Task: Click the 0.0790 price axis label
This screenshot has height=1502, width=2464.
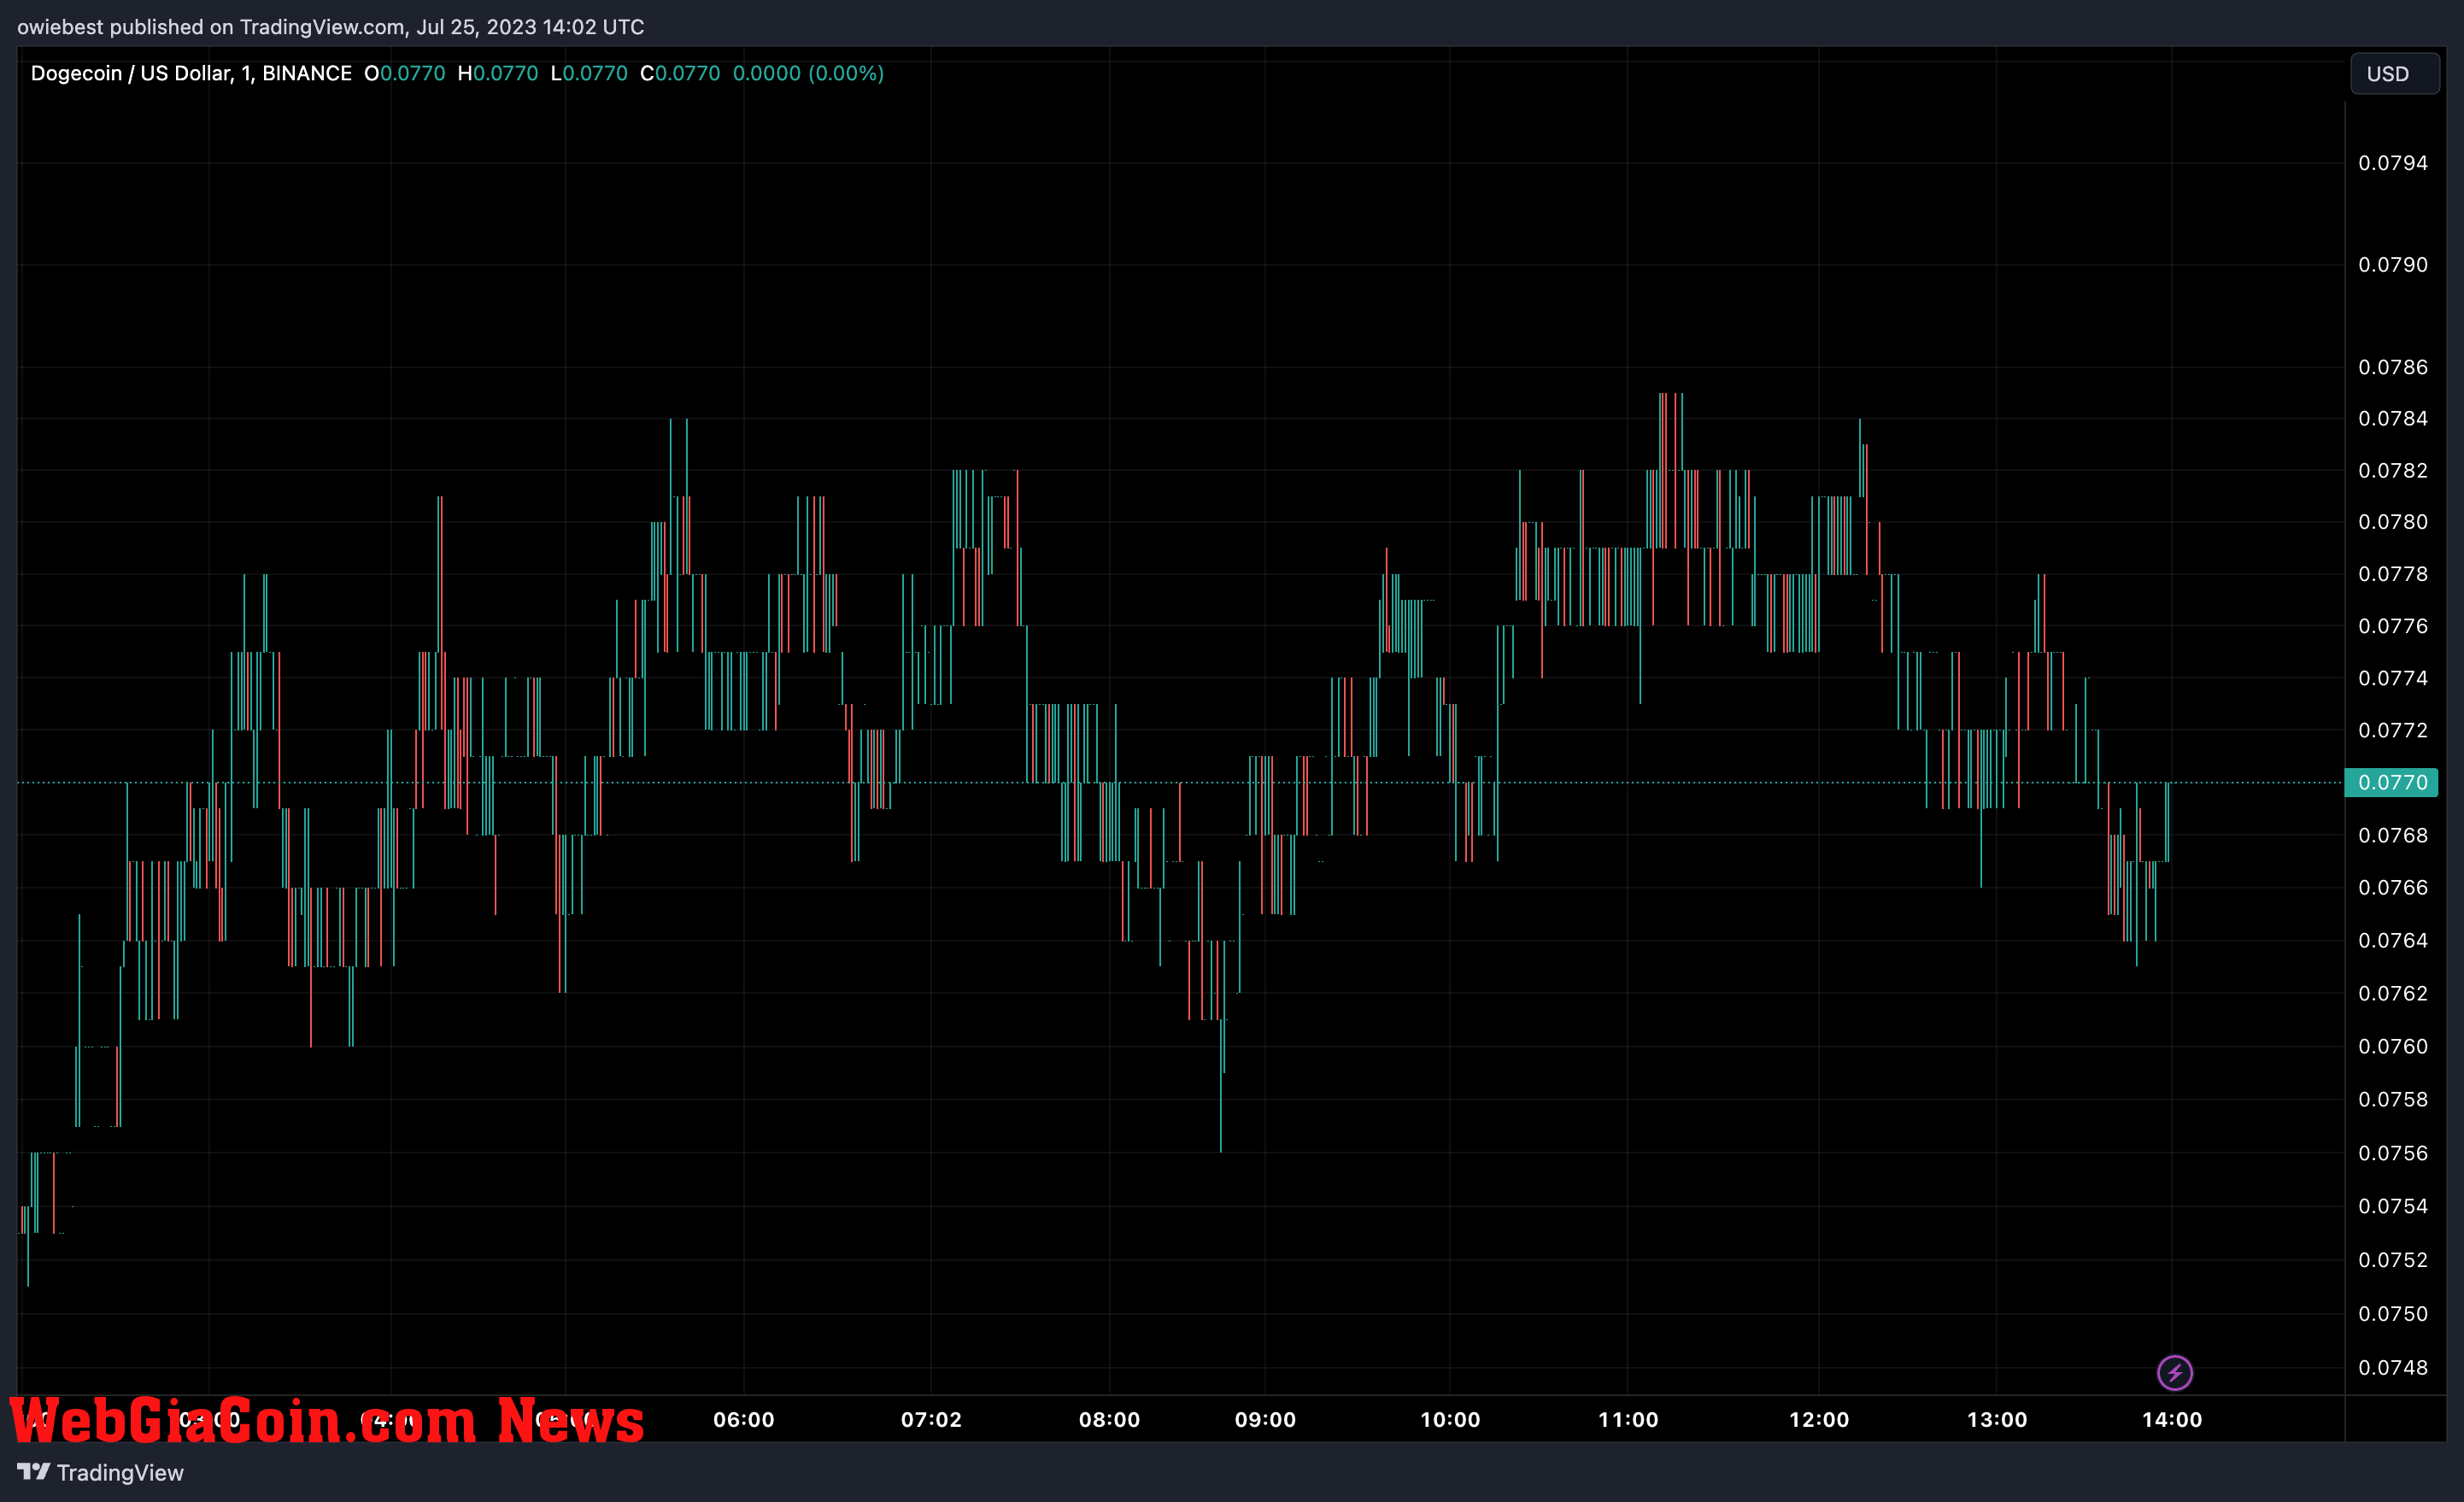Action: click(x=2392, y=264)
